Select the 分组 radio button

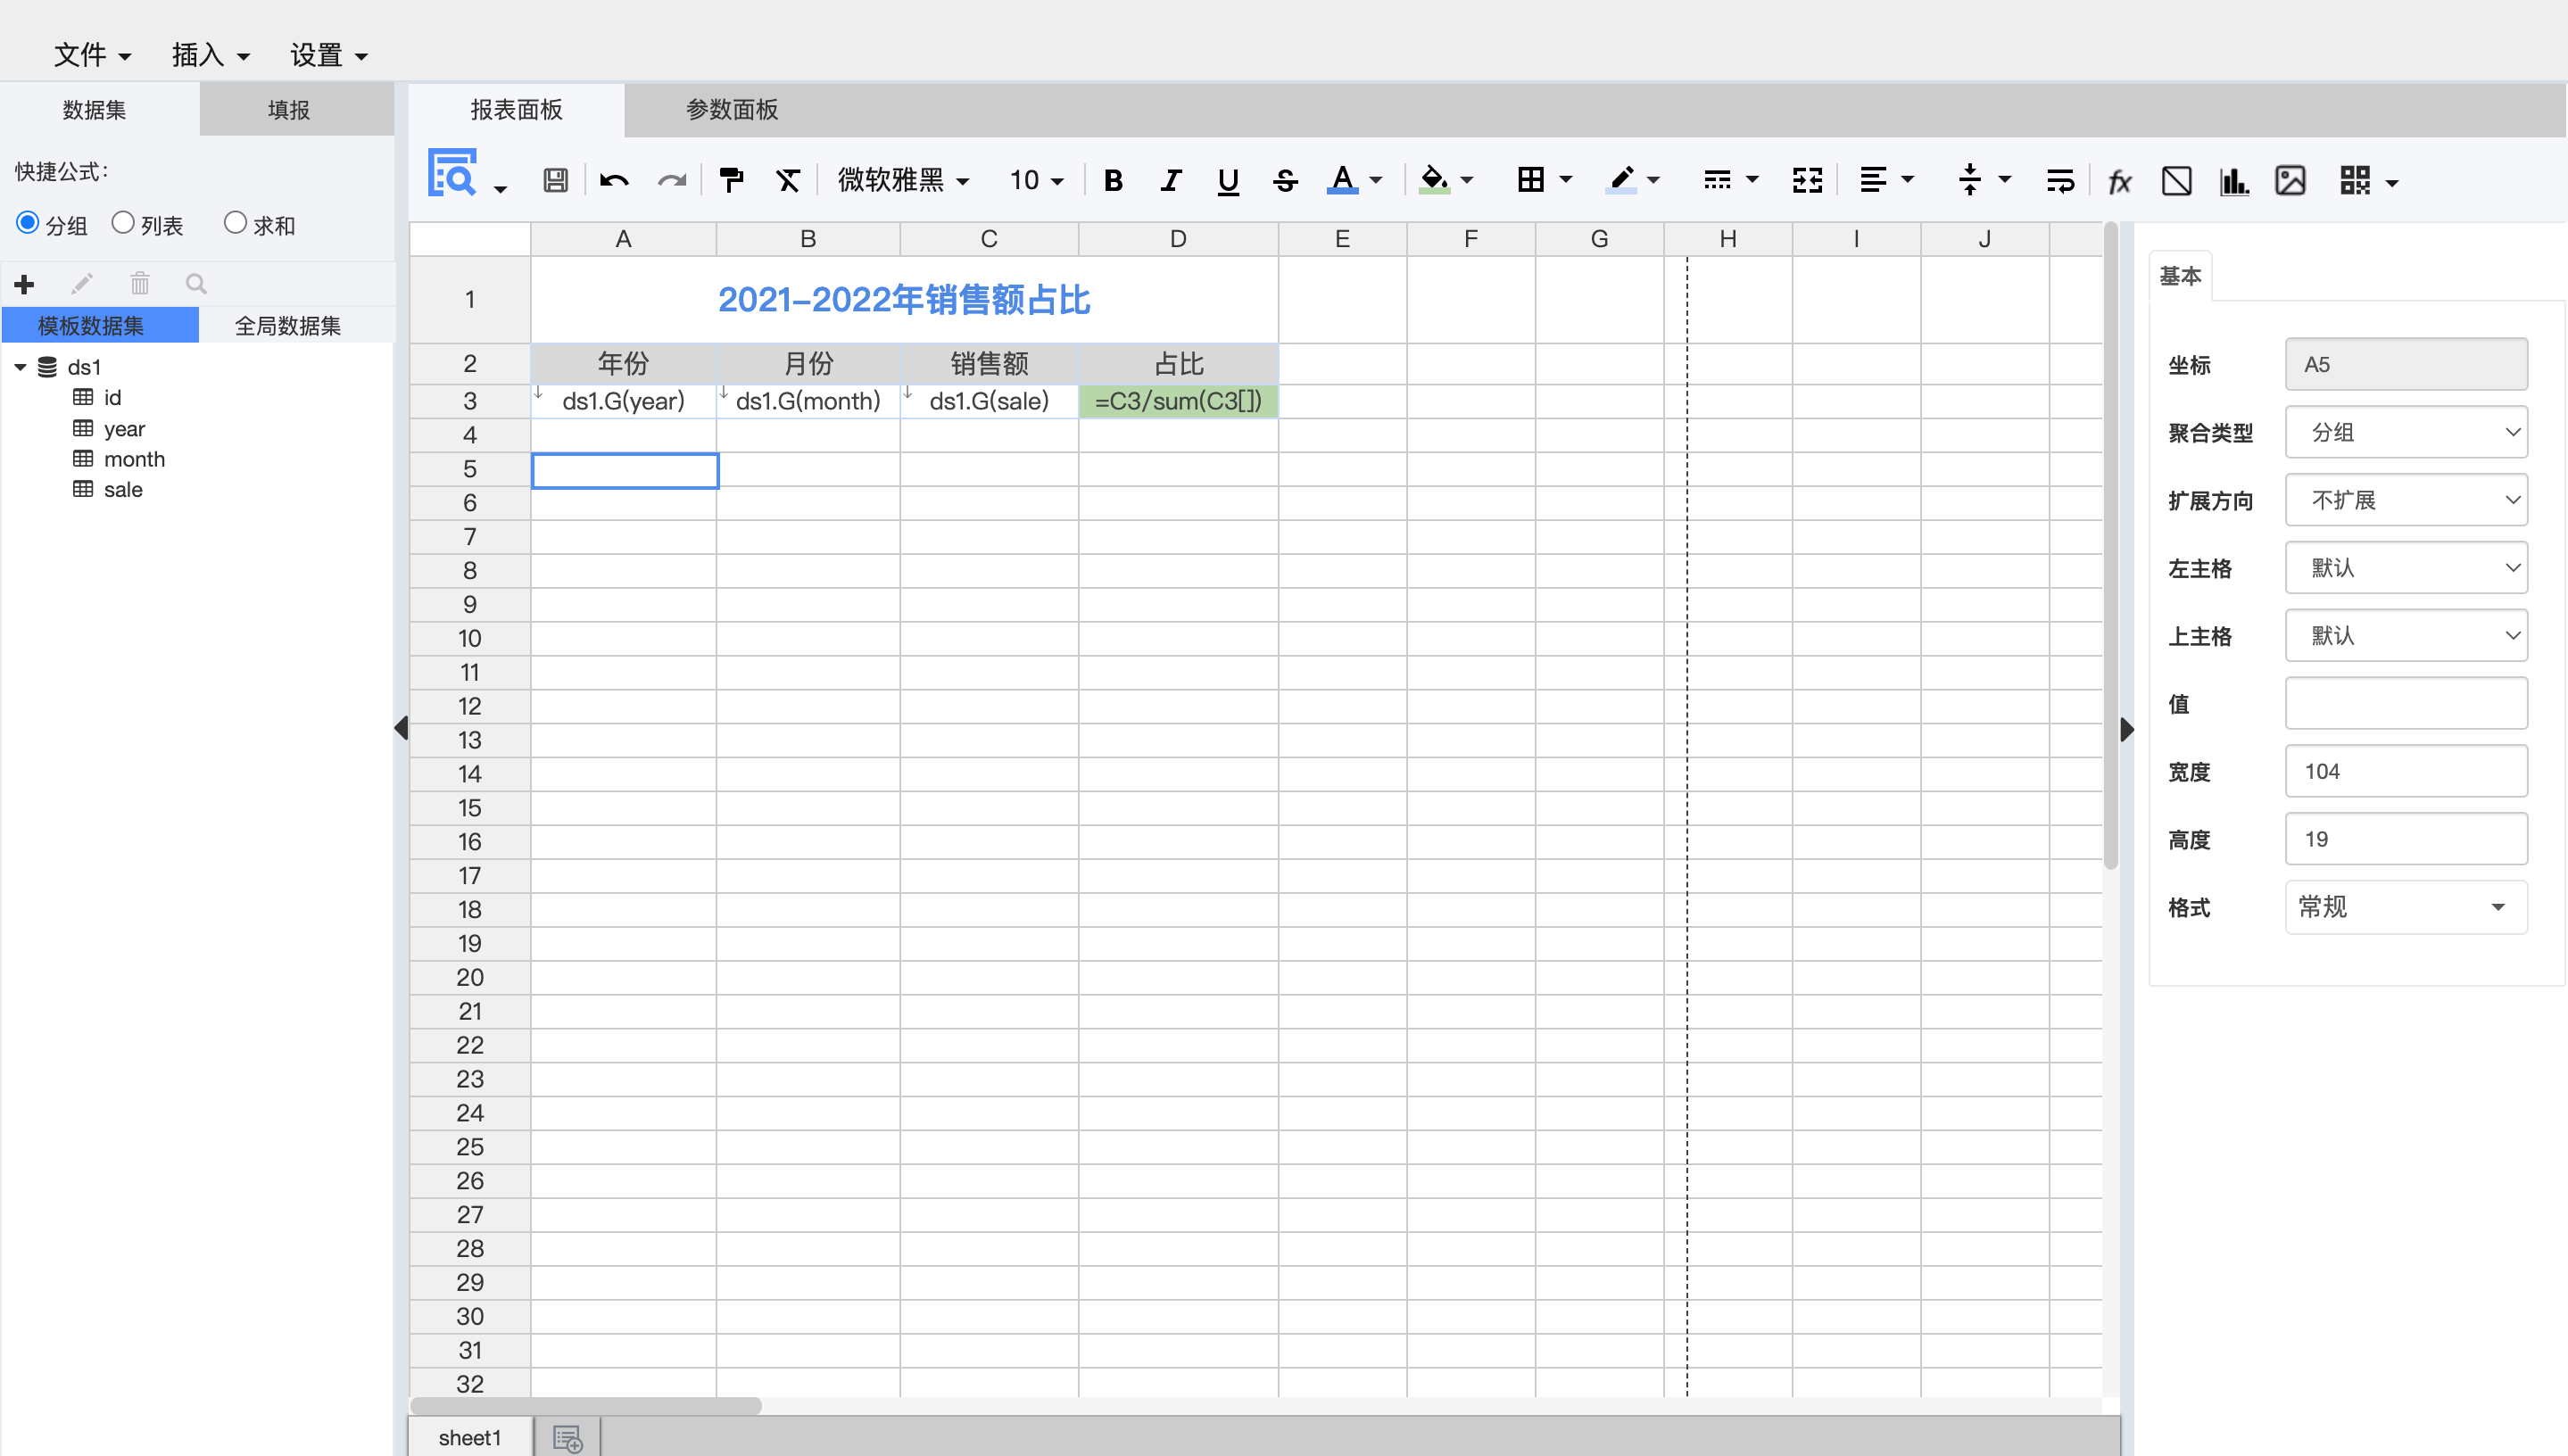pos(28,223)
